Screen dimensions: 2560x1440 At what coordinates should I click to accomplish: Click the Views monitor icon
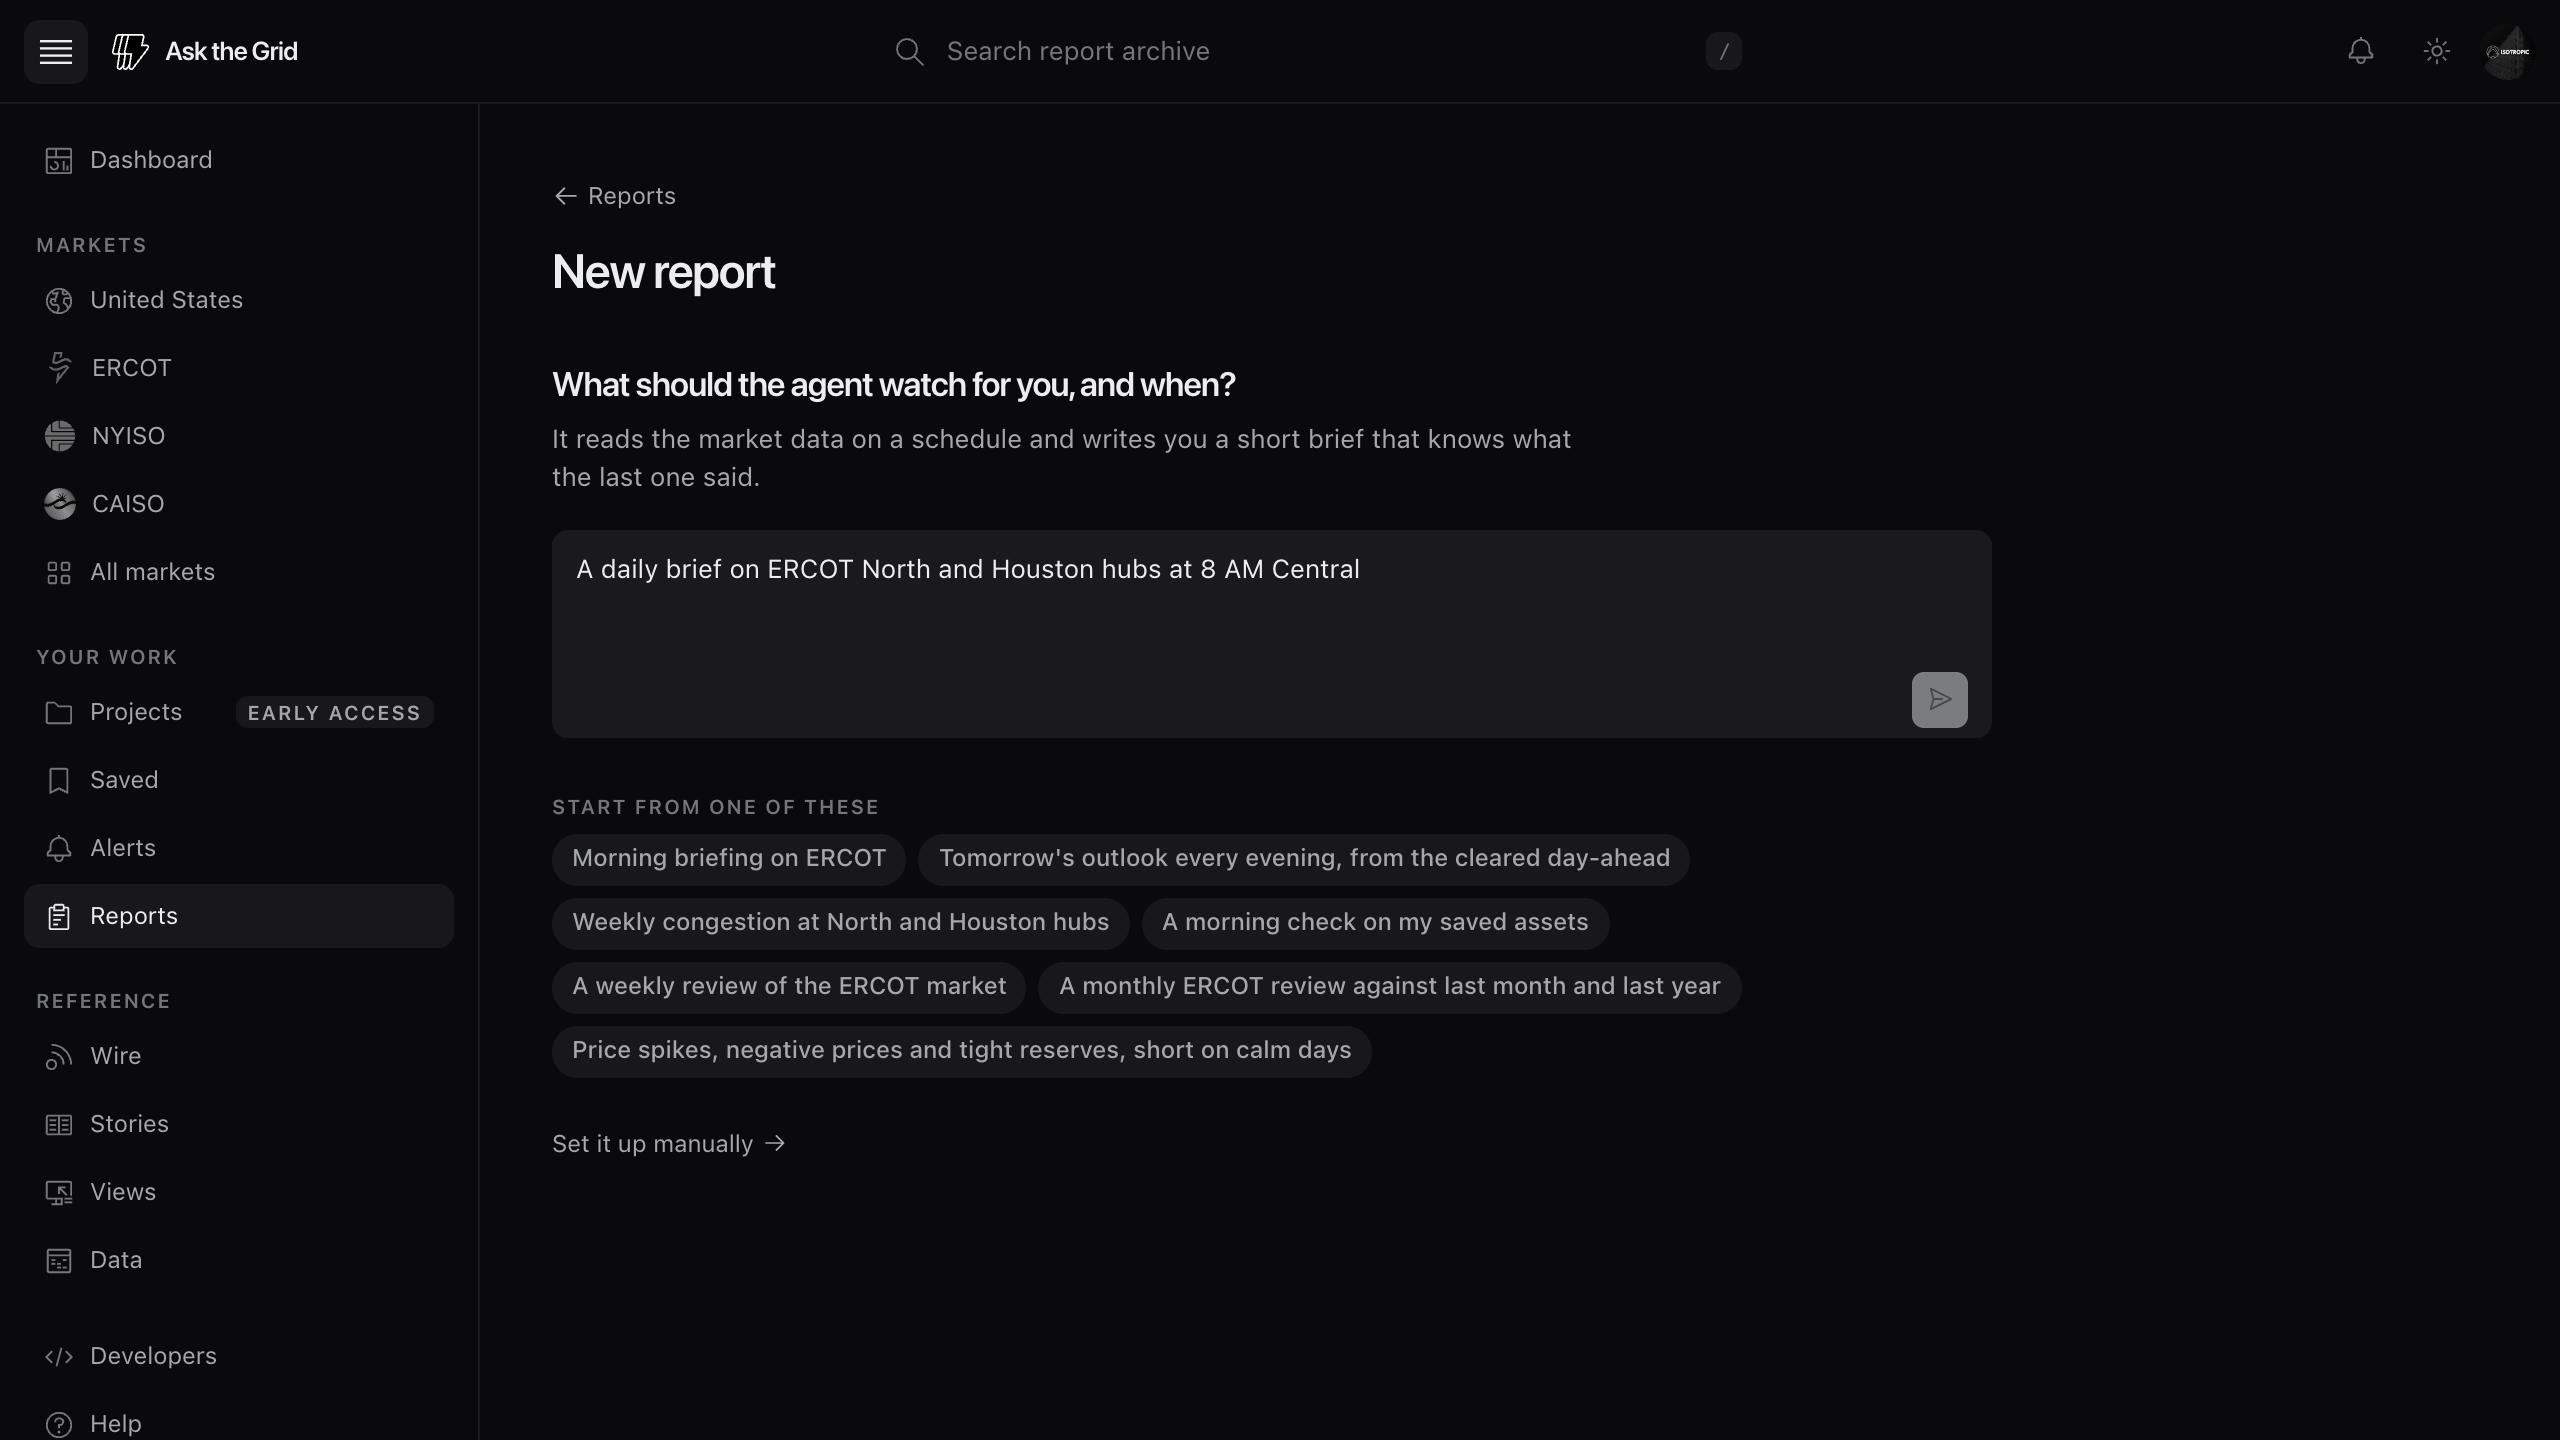59,1192
